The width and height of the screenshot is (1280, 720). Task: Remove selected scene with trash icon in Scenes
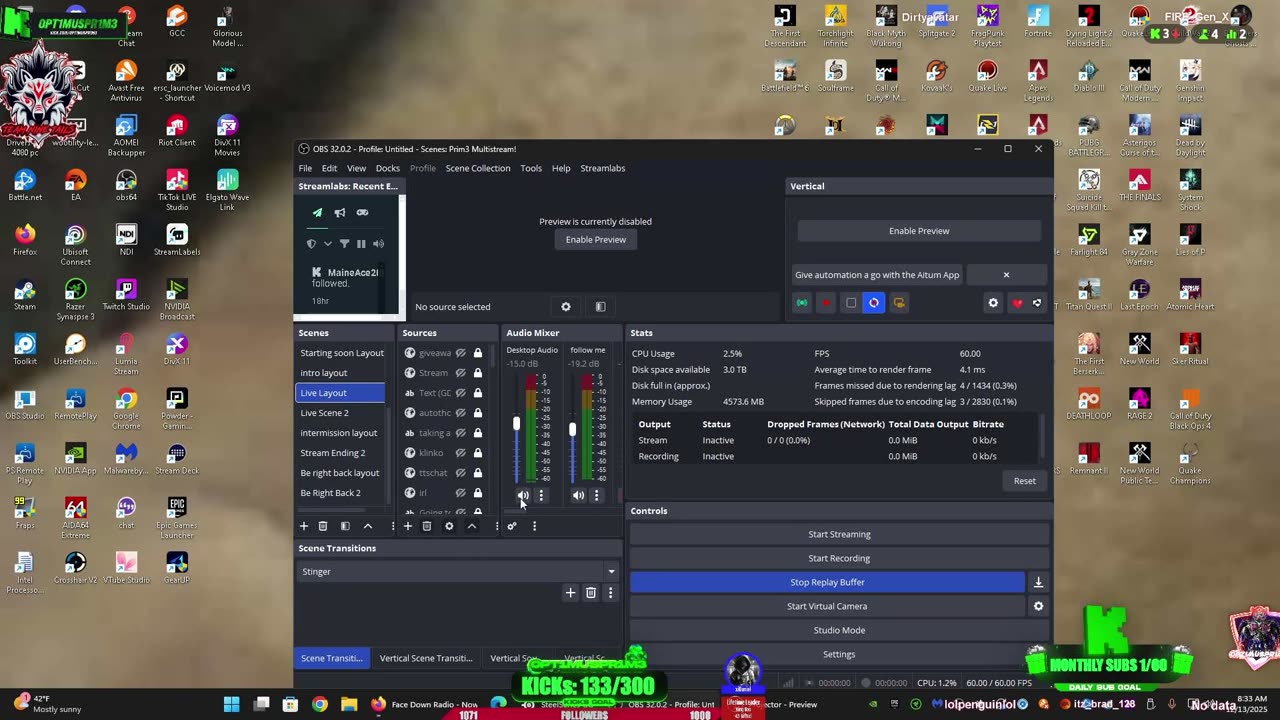pos(323,526)
